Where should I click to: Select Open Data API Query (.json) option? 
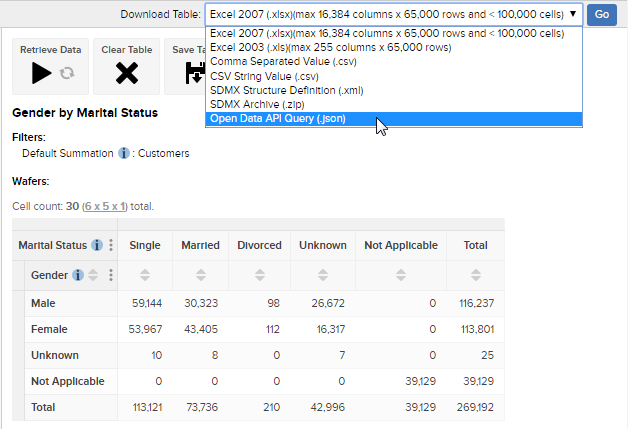pyautogui.click(x=278, y=118)
